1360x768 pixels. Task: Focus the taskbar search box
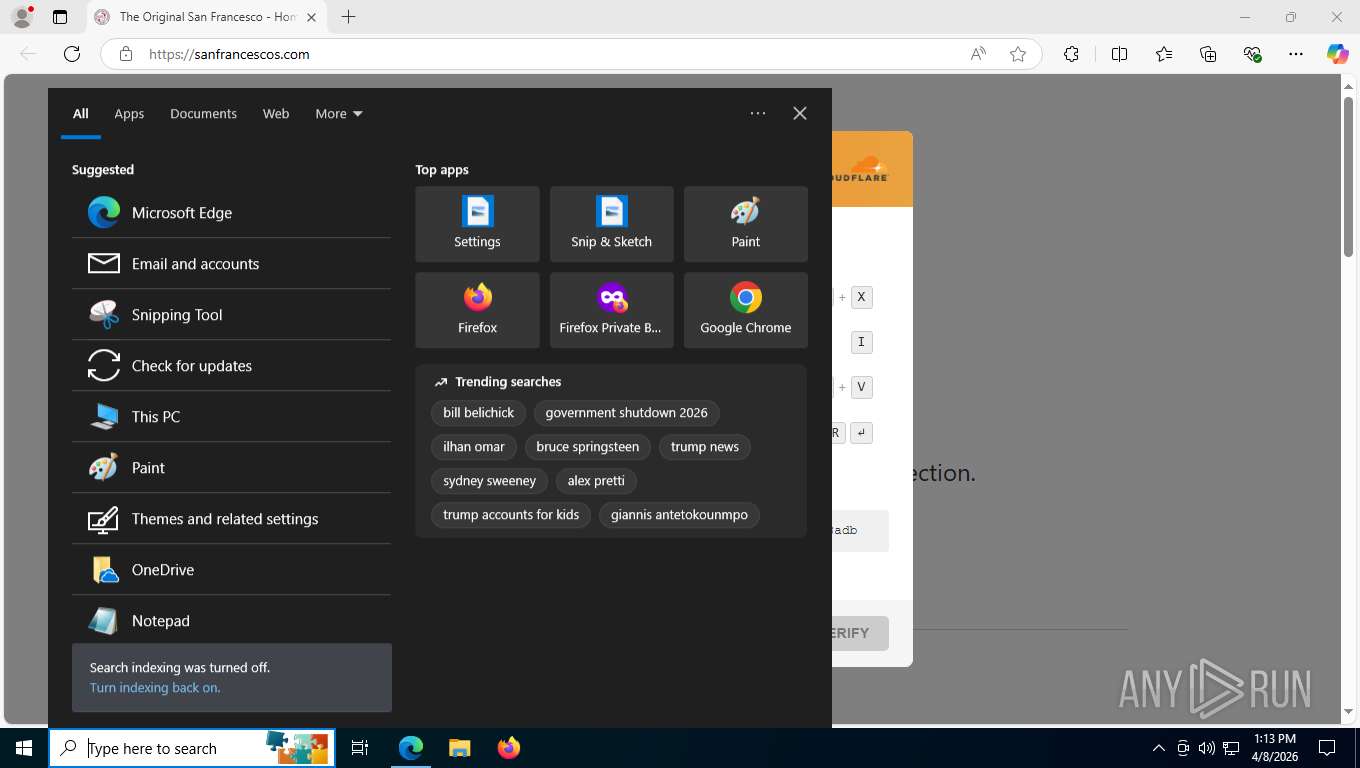pos(192,748)
